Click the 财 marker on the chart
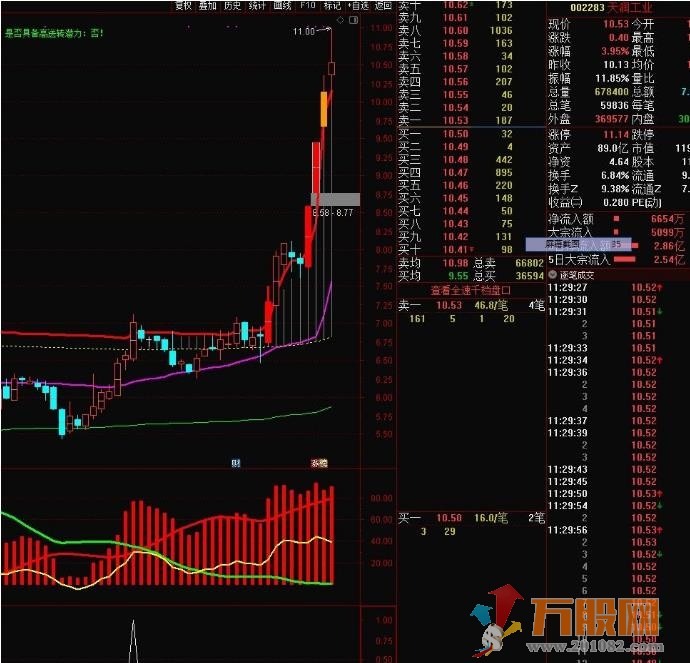Screen dimensions: 690x663 236,463
